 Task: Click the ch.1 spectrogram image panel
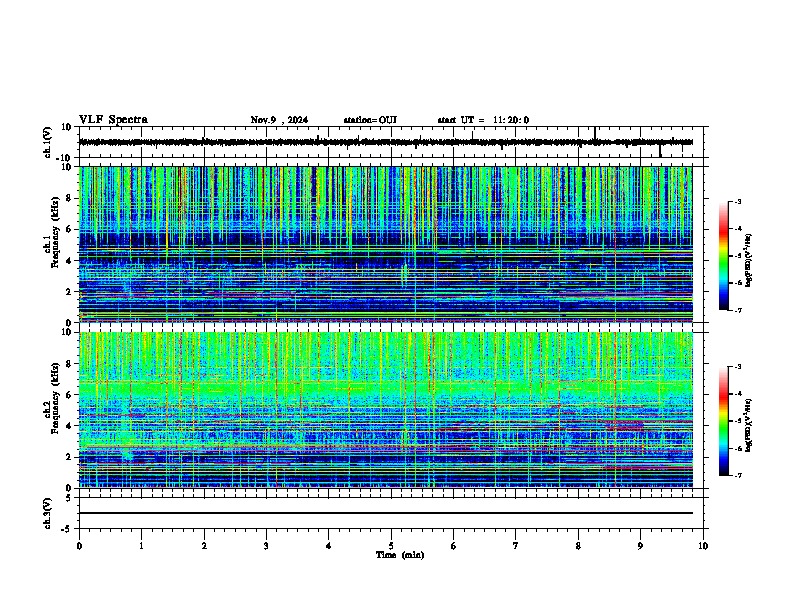pos(386,244)
